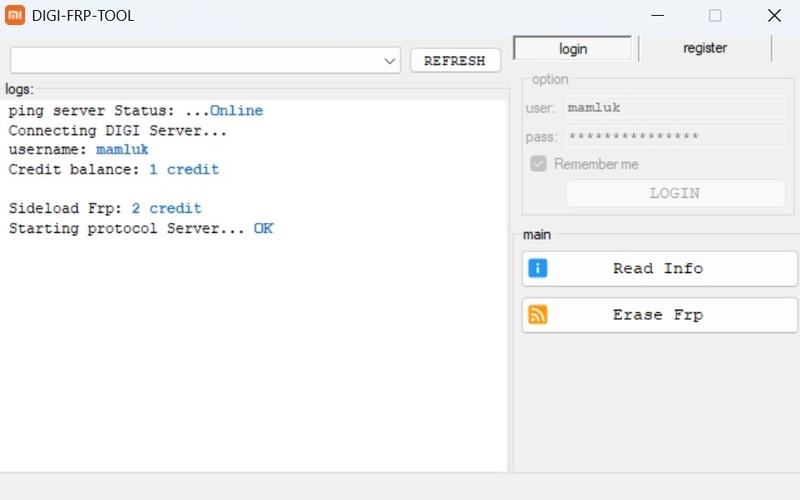This screenshot has height=500, width=800.
Task: Click the Sideload Frp 2 credit line
Action: 105,208
